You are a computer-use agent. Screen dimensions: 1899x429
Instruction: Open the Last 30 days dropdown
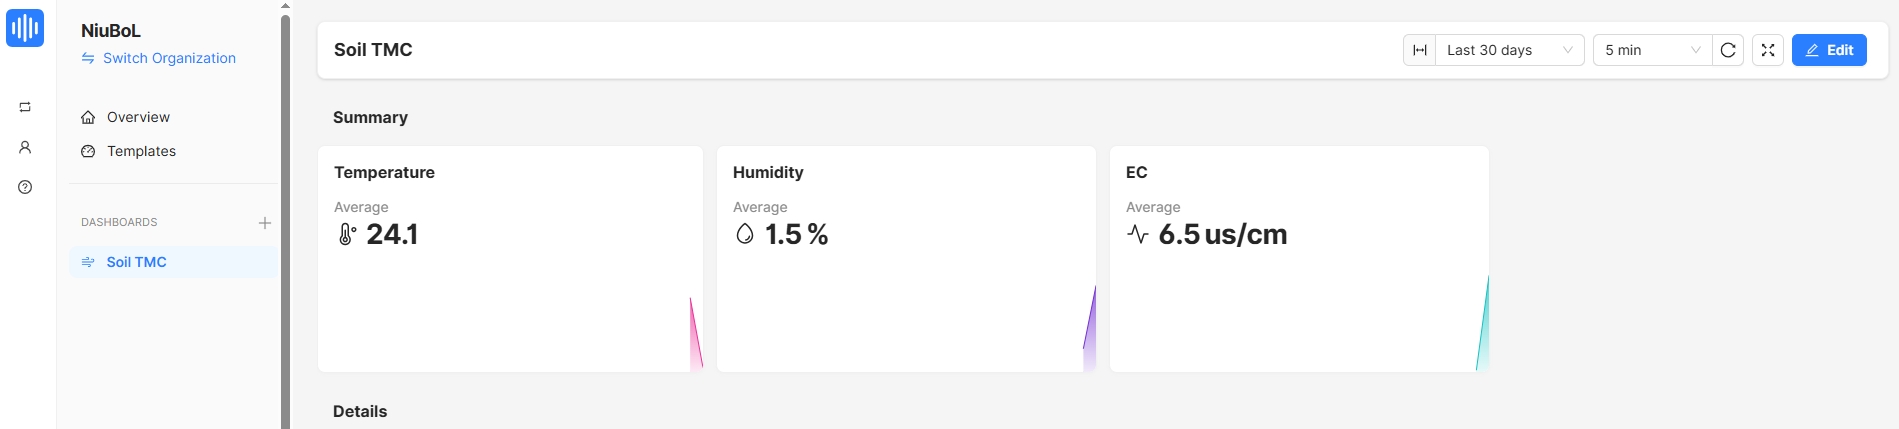click(1509, 50)
